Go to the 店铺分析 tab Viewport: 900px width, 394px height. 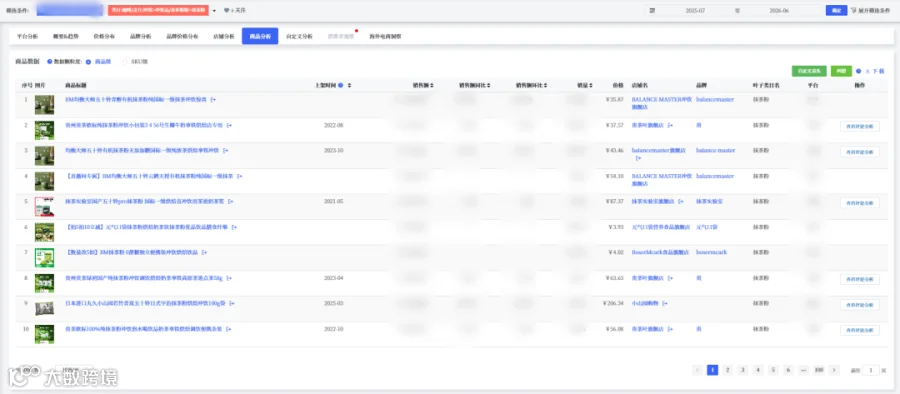223,36
